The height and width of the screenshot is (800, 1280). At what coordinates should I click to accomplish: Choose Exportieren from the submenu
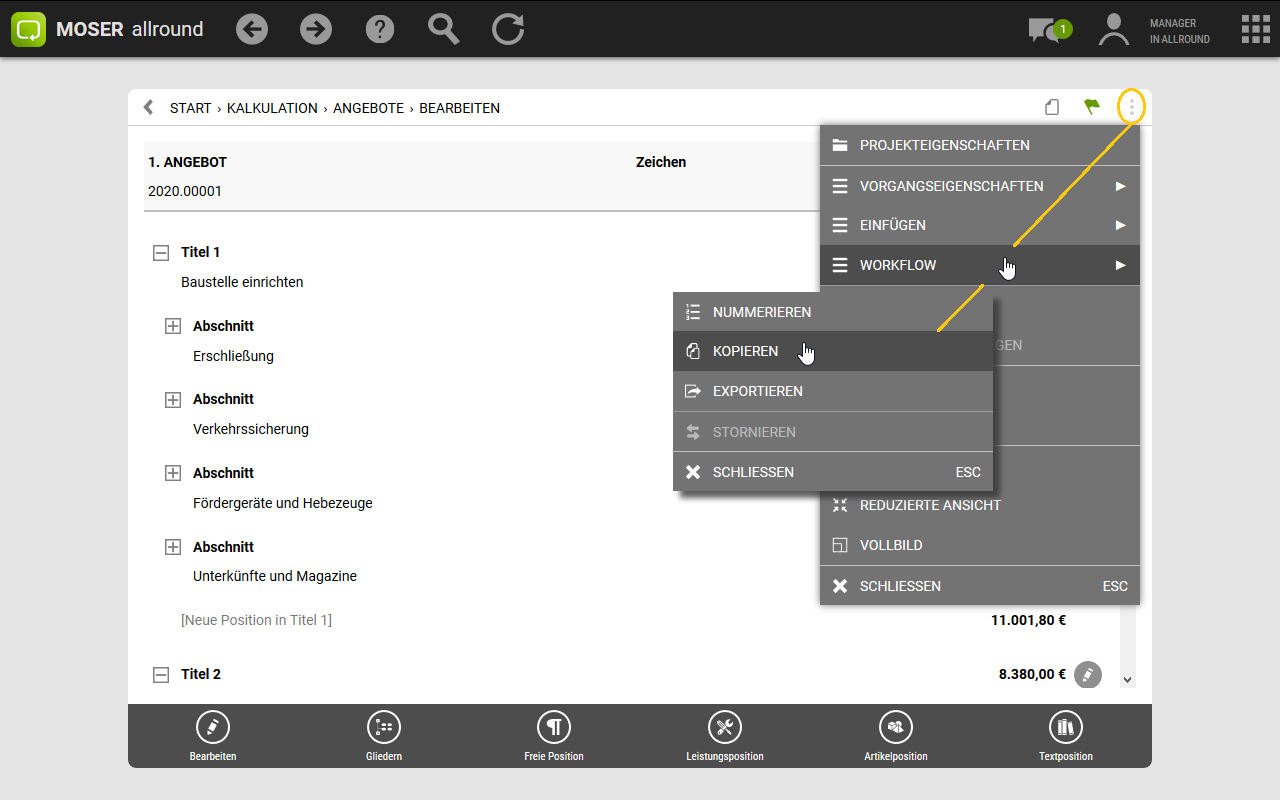point(757,392)
